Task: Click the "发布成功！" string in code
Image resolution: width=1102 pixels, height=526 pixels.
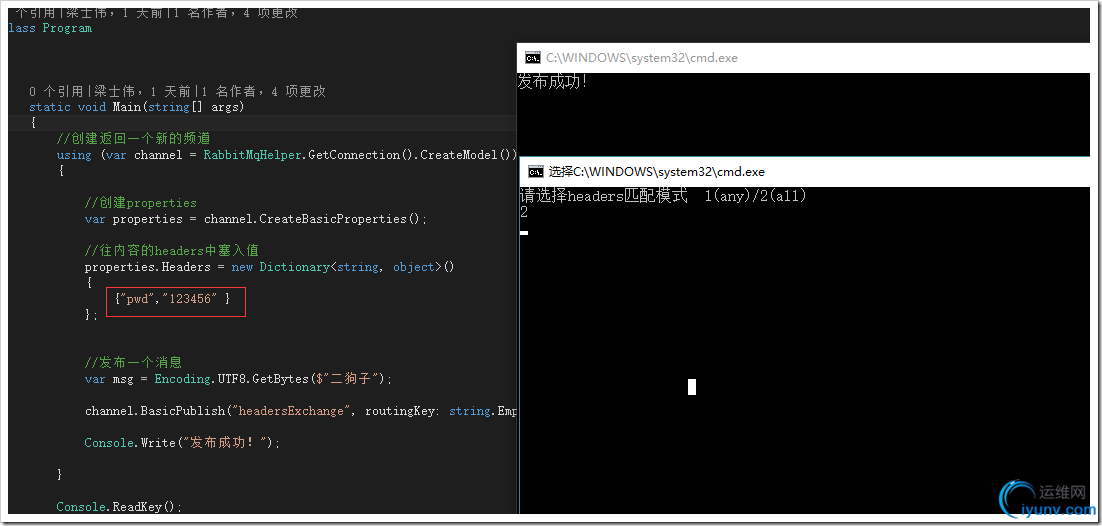Action: pyautogui.click(x=224, y=443)
